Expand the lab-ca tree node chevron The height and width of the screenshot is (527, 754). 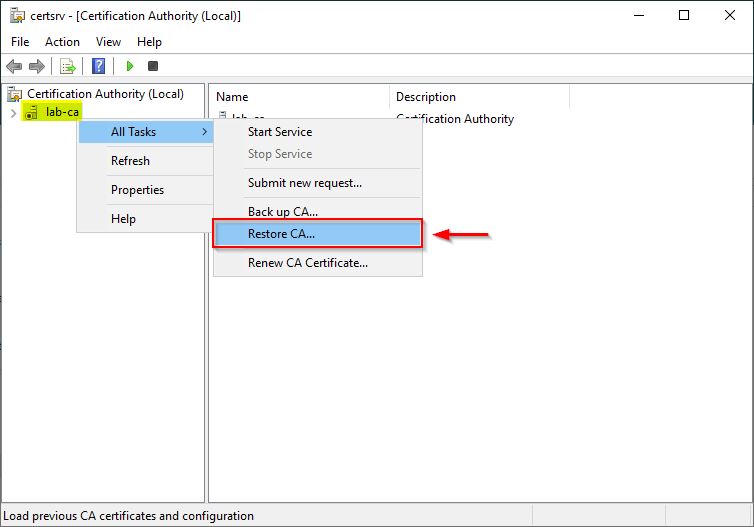pos(13,113)
